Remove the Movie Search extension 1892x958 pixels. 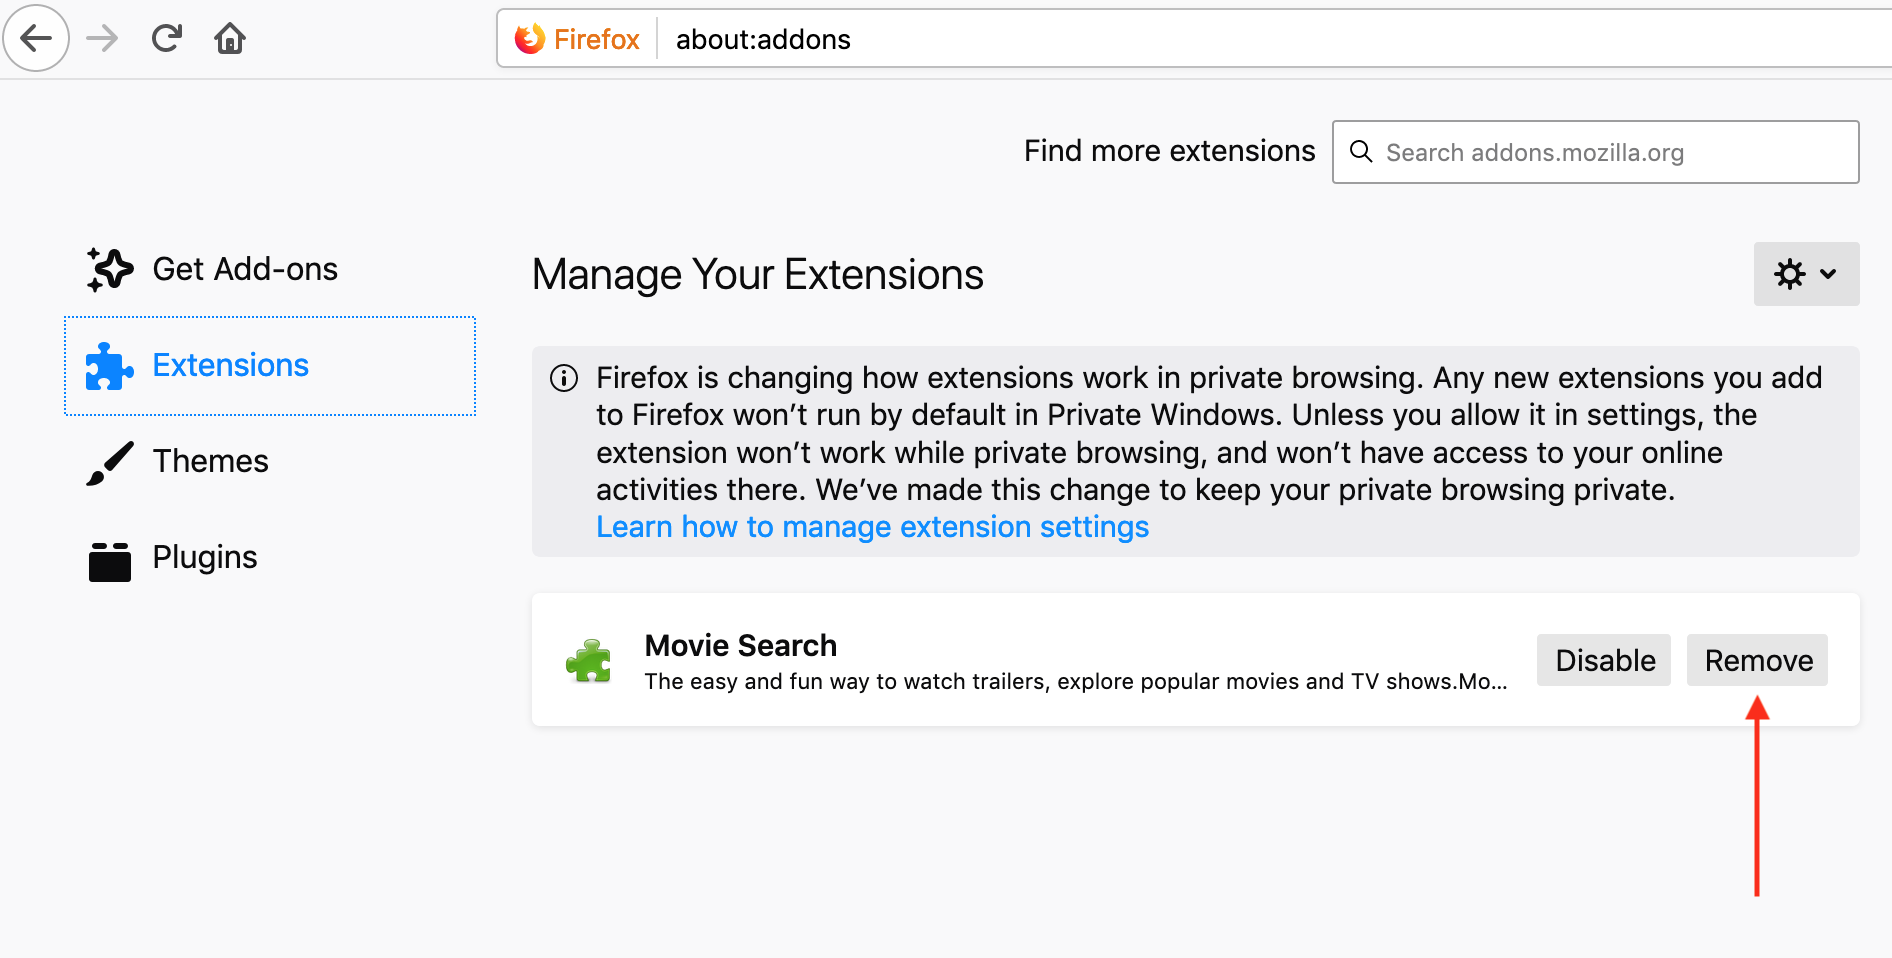(x=1757, y=660)
